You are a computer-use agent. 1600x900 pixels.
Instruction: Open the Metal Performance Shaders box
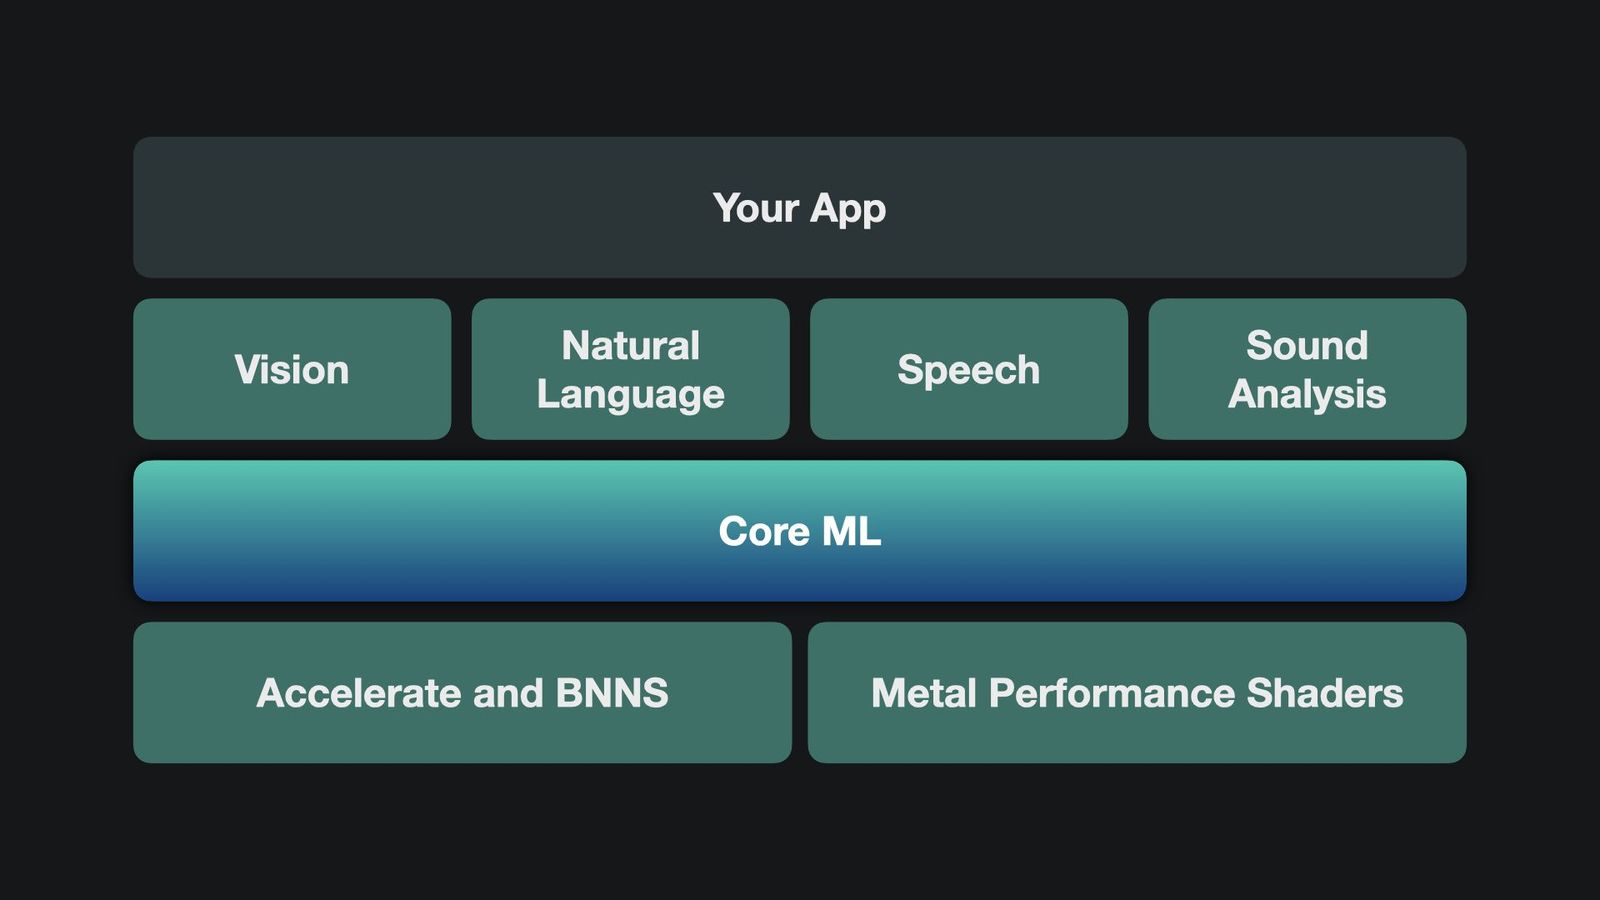[1137, 692]
